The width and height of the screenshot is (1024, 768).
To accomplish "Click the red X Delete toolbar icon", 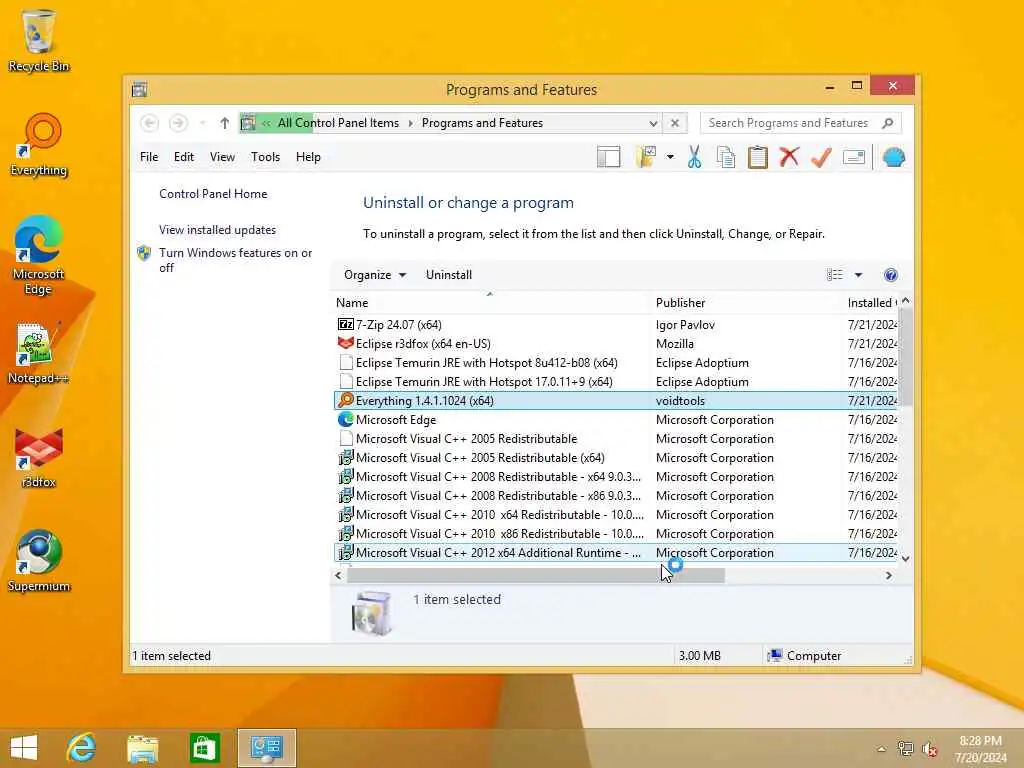I will (x=789, y=157).
